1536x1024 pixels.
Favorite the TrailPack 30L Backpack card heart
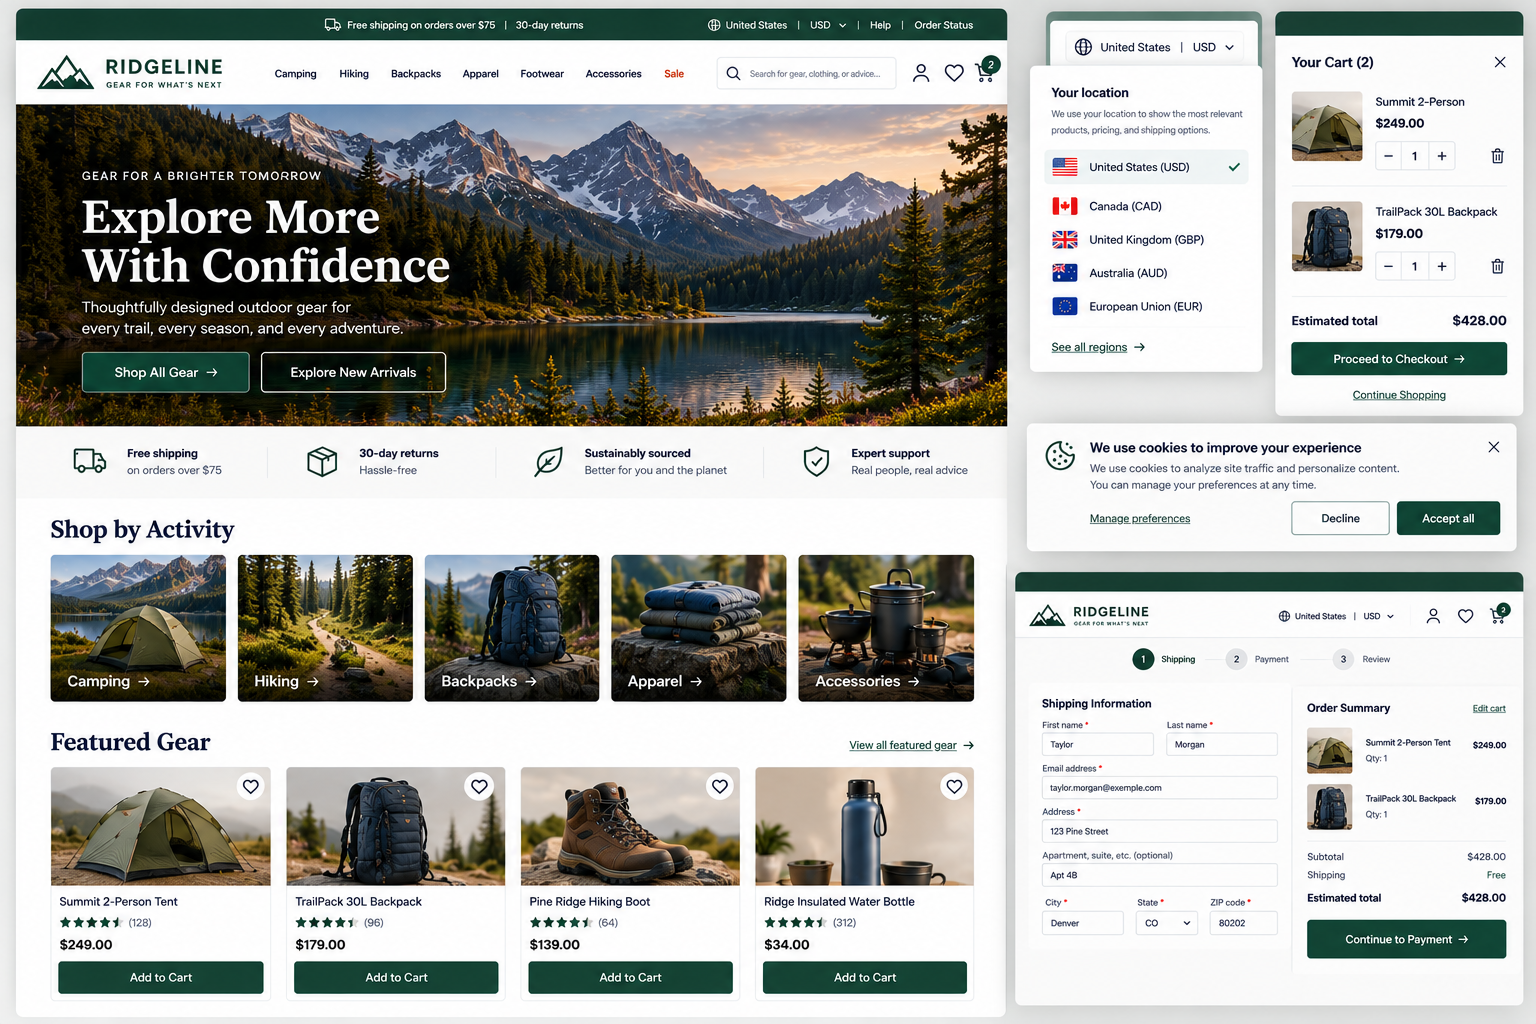[480, 787]
